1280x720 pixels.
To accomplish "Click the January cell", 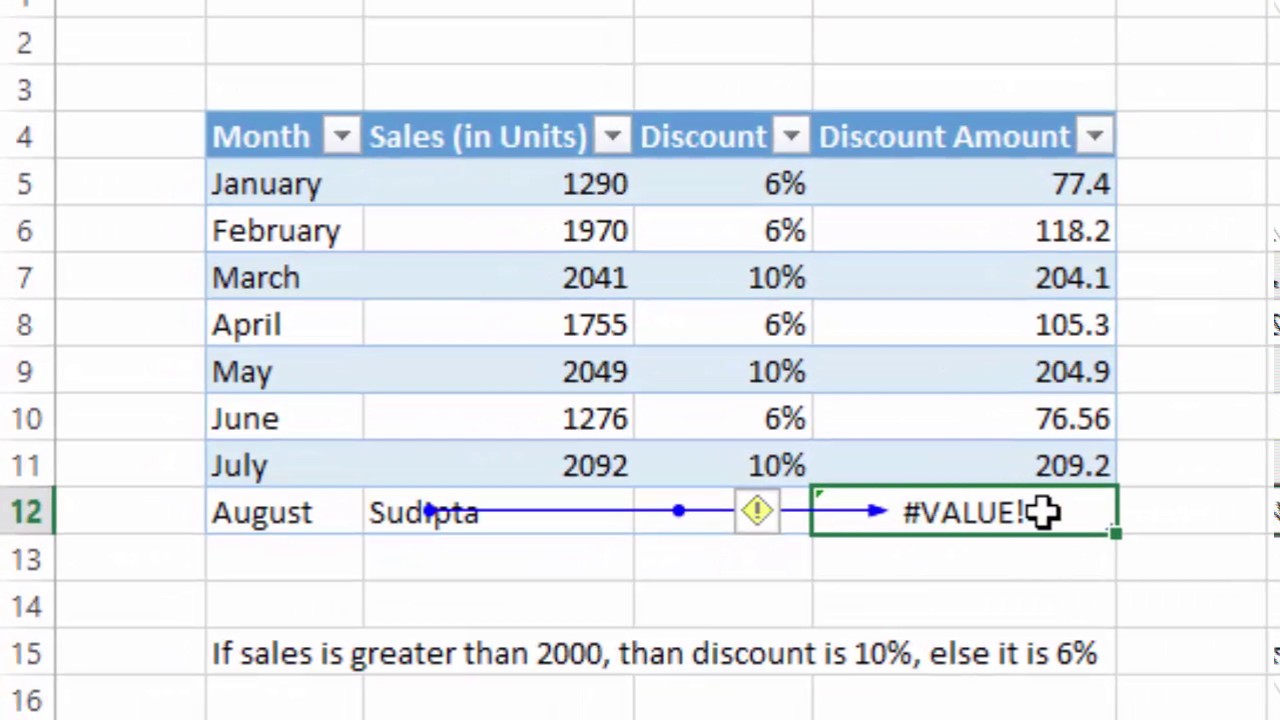I will 285,184.
